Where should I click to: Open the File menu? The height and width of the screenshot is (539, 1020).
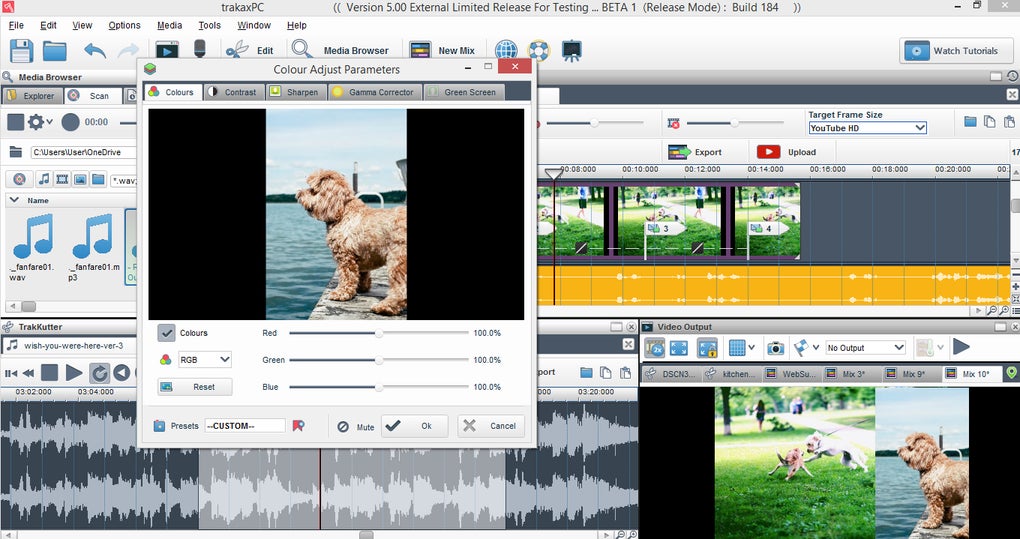tap(16, 25)
